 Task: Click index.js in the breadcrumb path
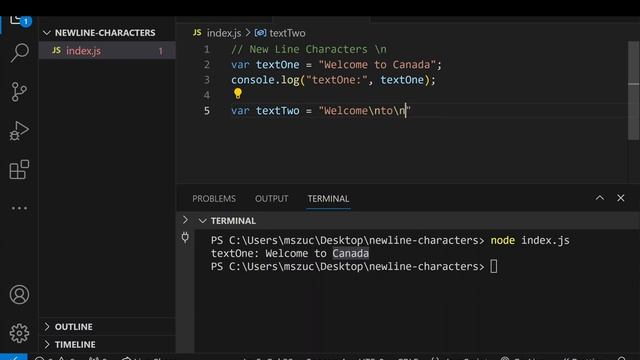[224, 33]
